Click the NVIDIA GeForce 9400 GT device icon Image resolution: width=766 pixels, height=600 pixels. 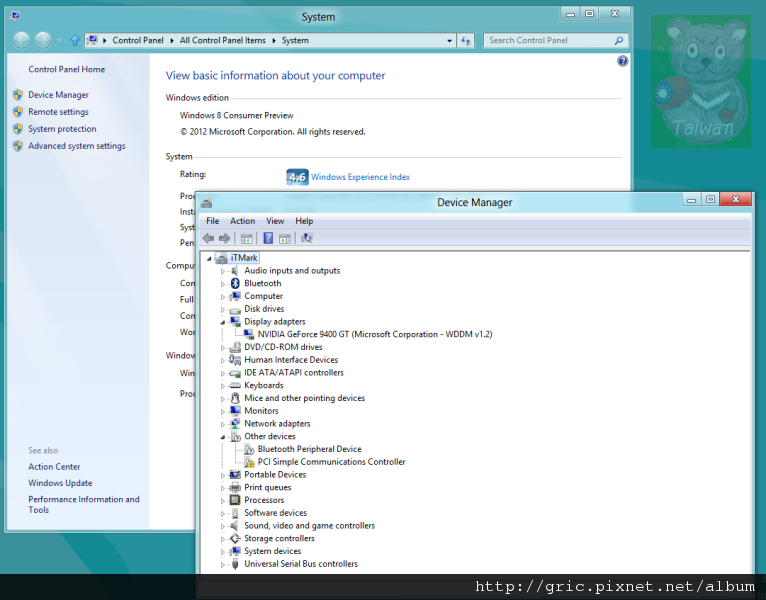[x=249, y=334]
